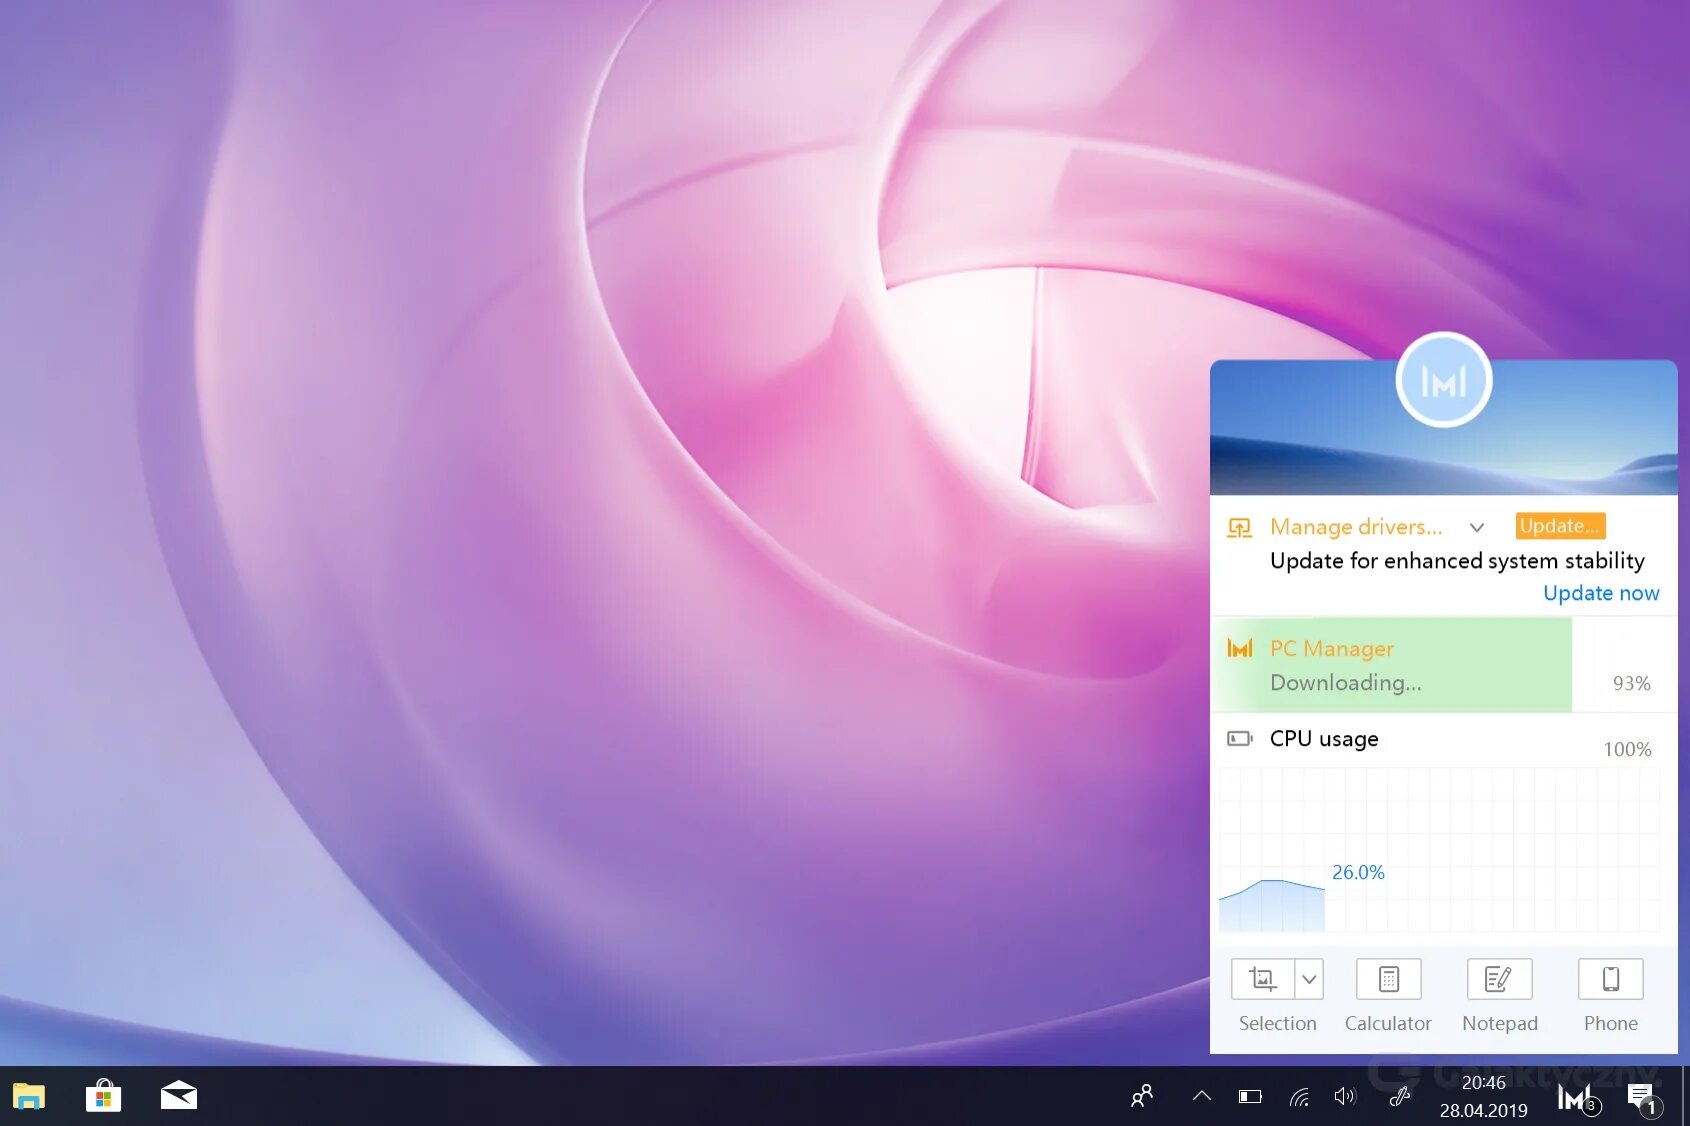Click the CPU usage label

click(x=1324, y=739)
